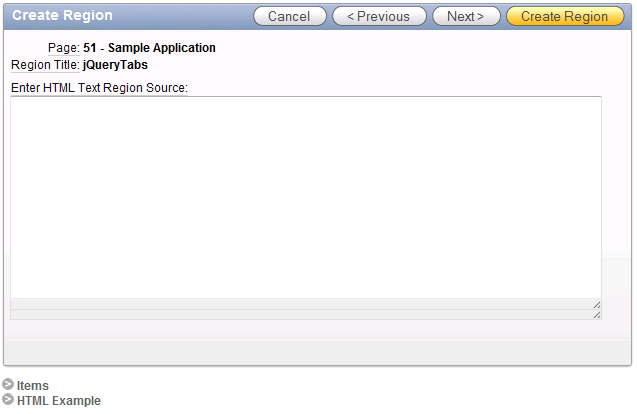This screenshot has width=637, height=414.
Task: Click the lower horizontal resize bar under textarea
Action: click(x=306, y=315)
